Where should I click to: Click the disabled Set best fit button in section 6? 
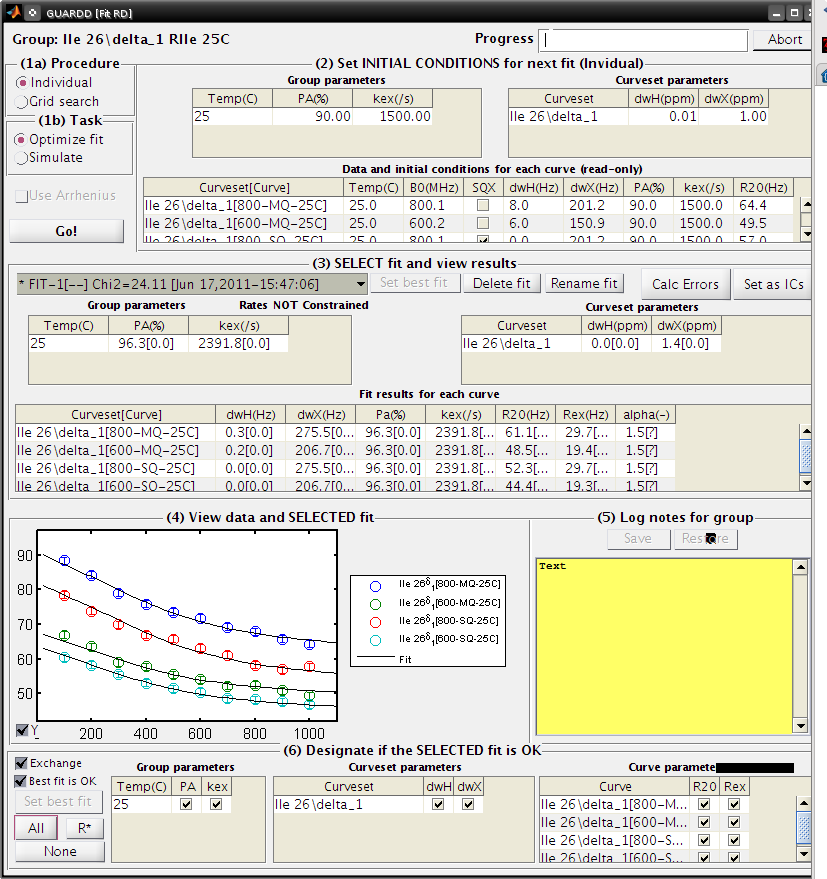[58, 802]
